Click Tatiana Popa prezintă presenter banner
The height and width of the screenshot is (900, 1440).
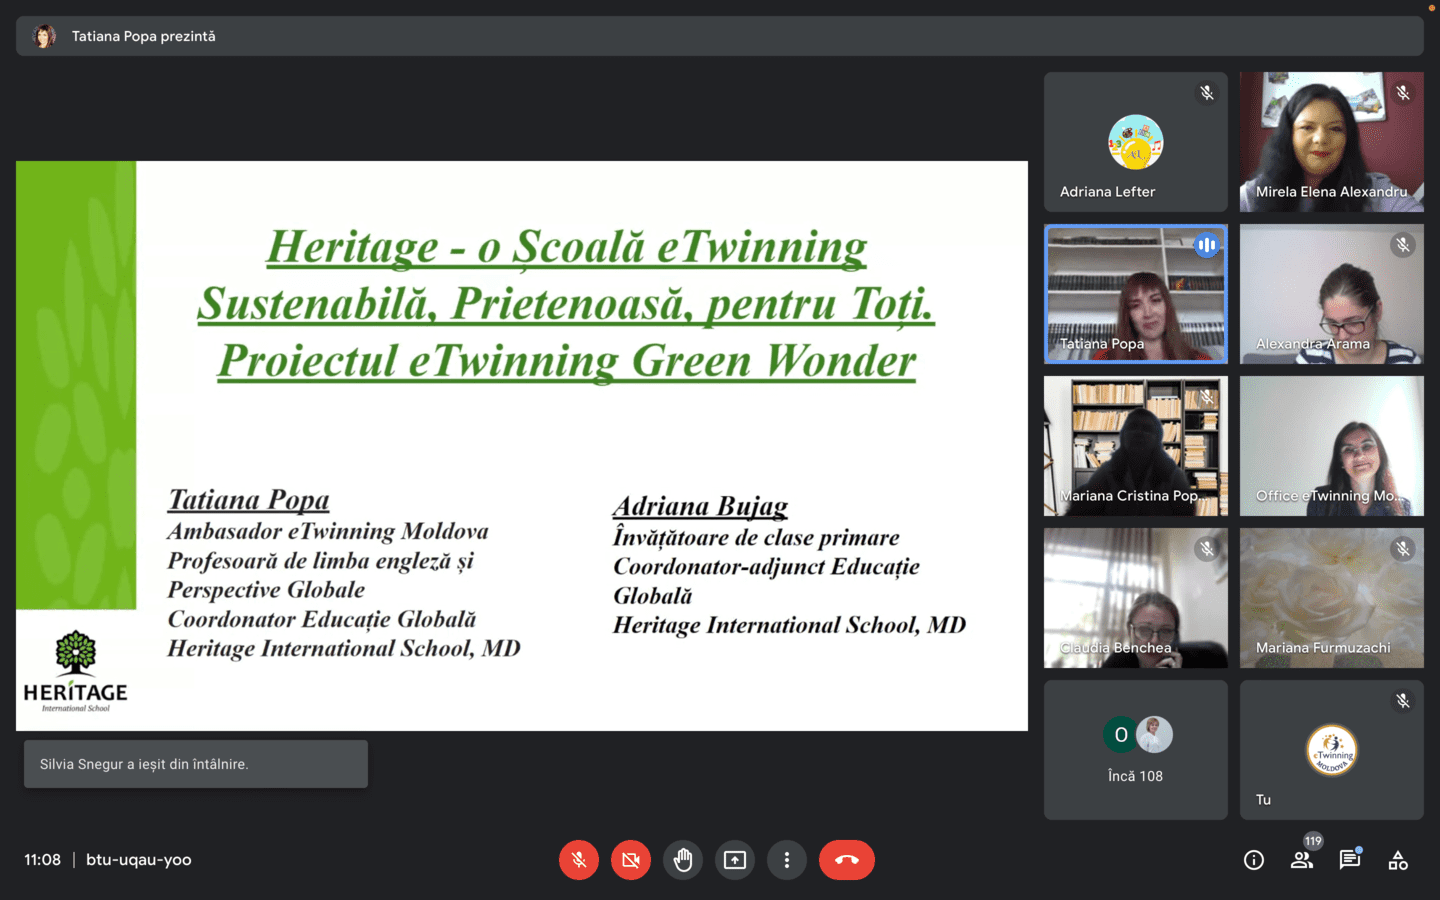720,36
